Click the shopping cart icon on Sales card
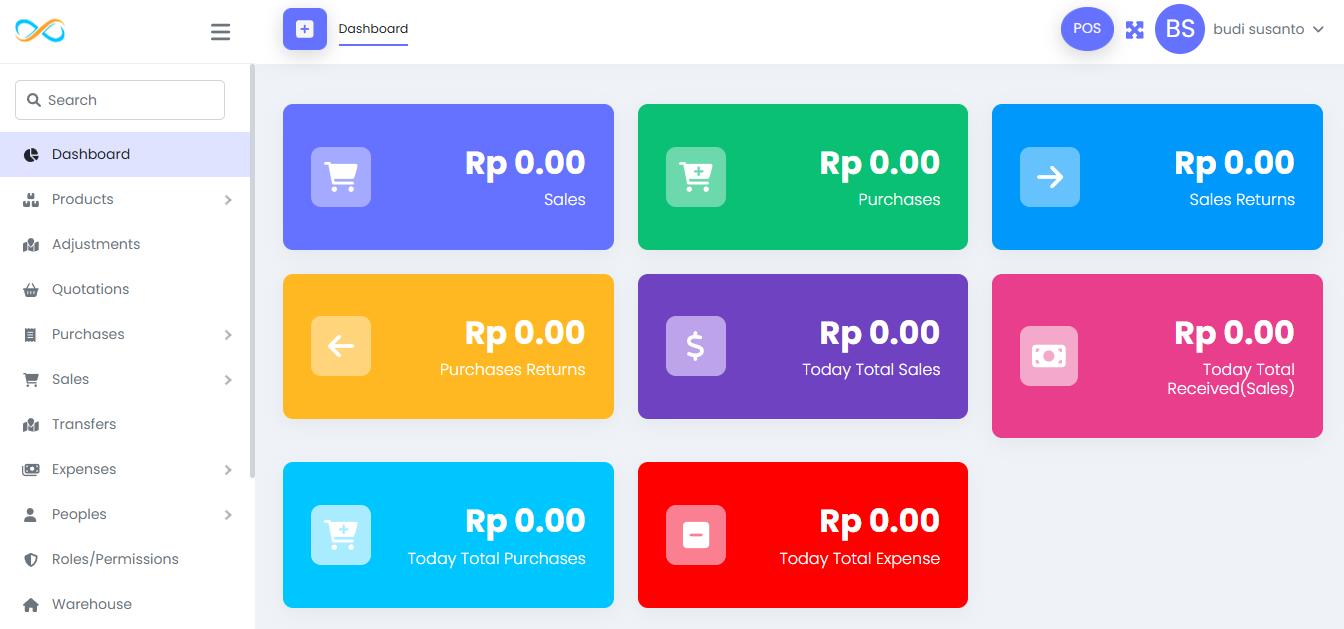1344x629 pixels. (341, 177)
